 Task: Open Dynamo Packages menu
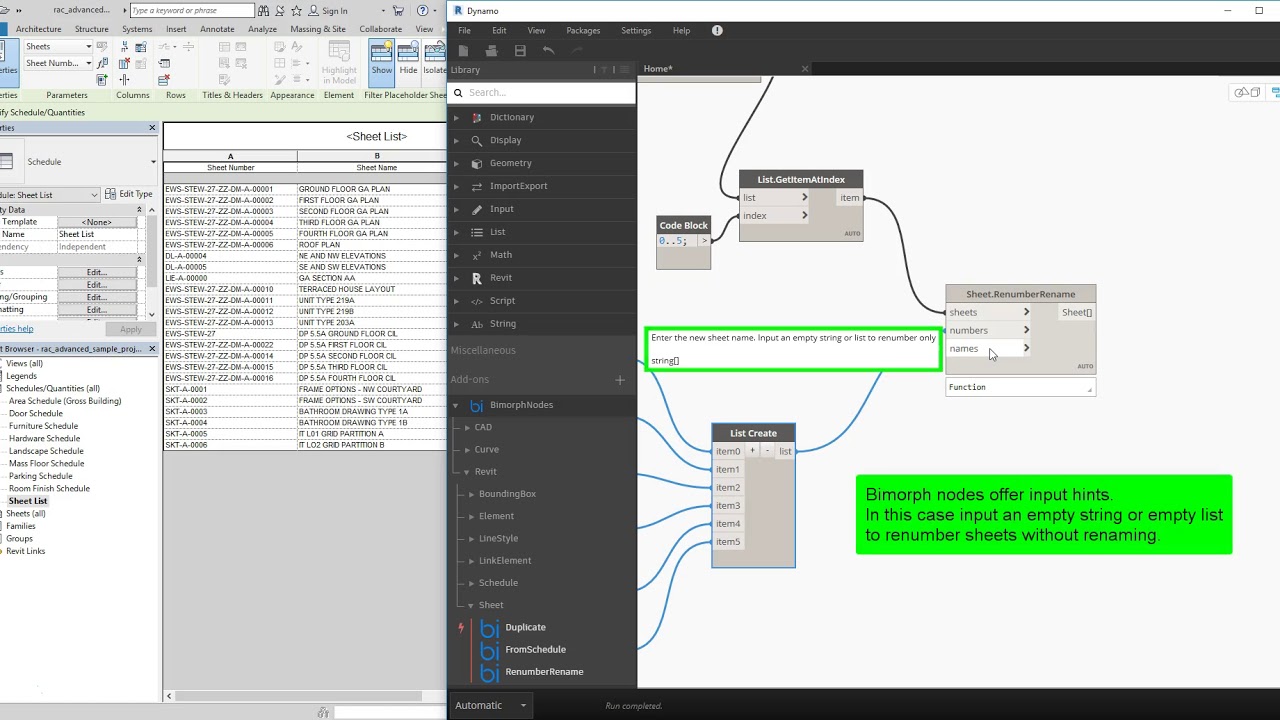click(x=583, y=31)
